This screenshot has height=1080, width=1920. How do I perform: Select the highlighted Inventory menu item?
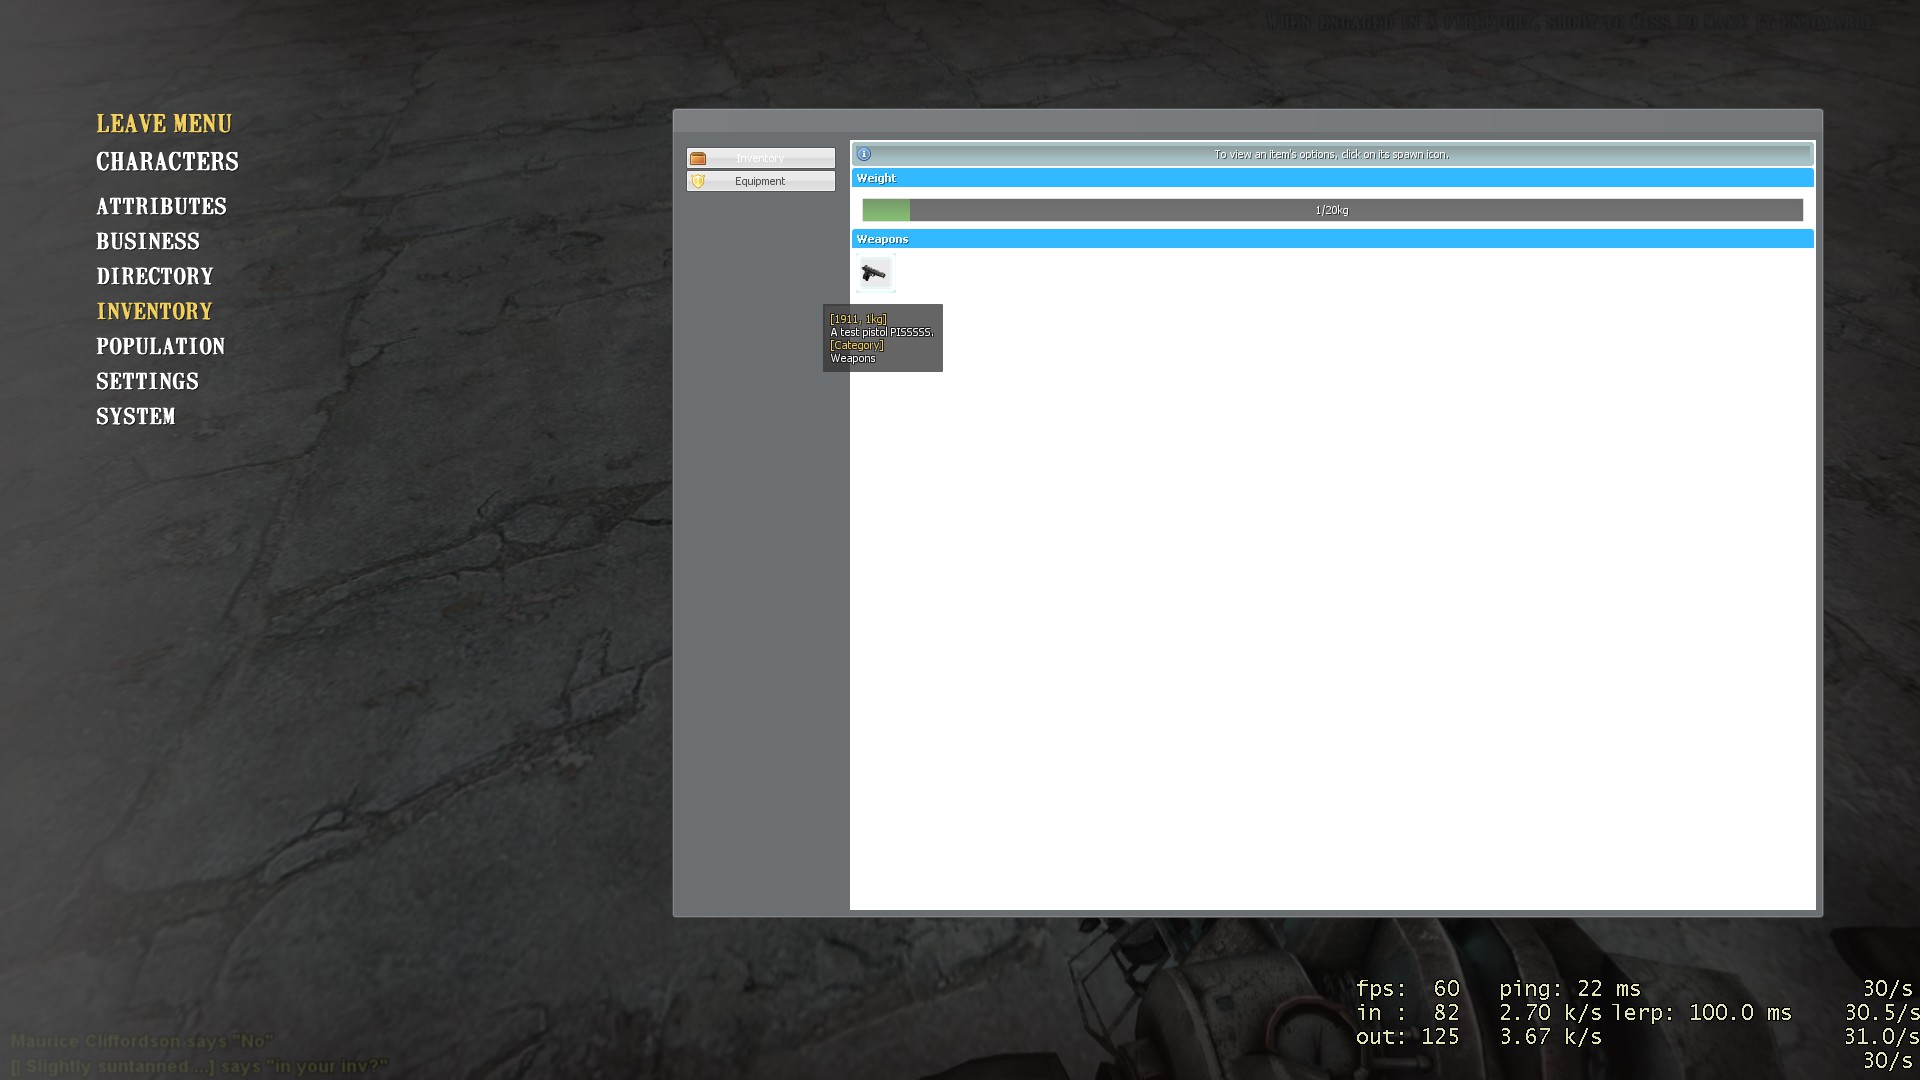tap(154, 312)
